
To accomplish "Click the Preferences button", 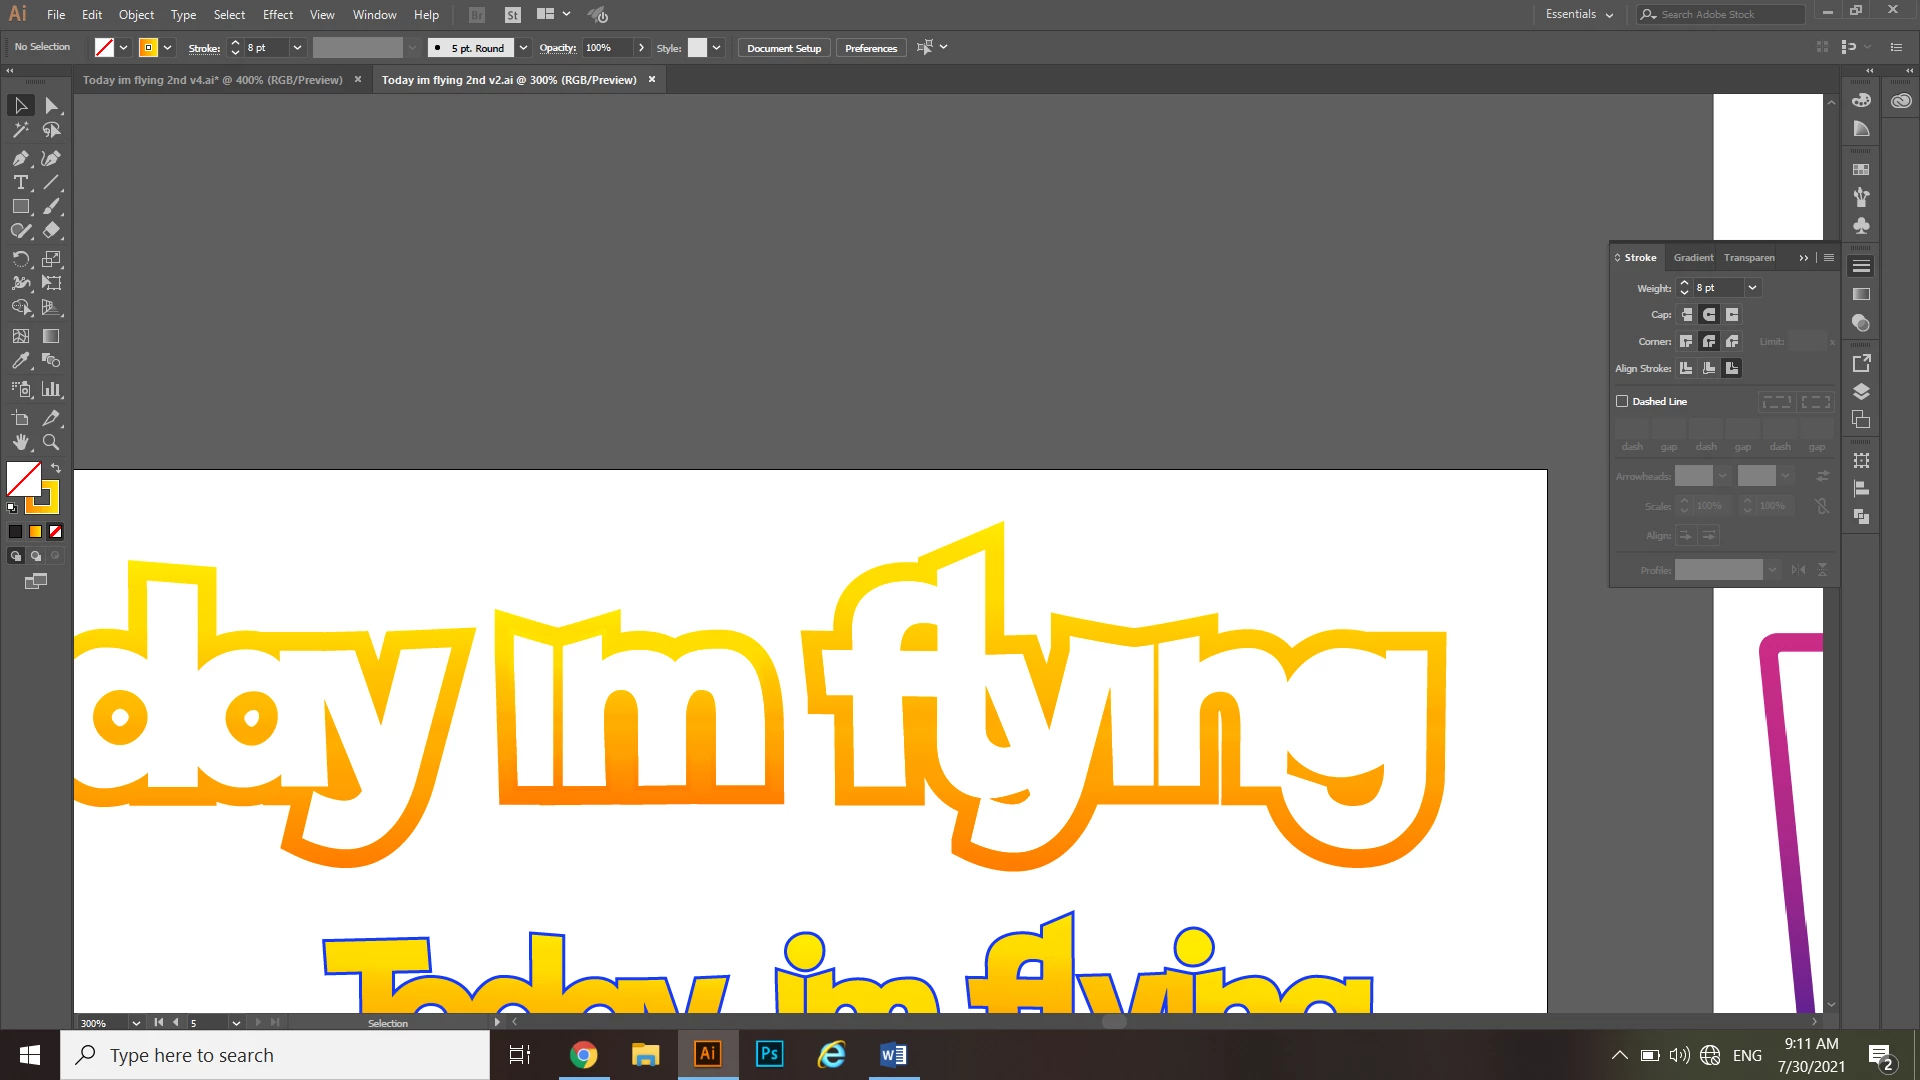I will [870, 48].
